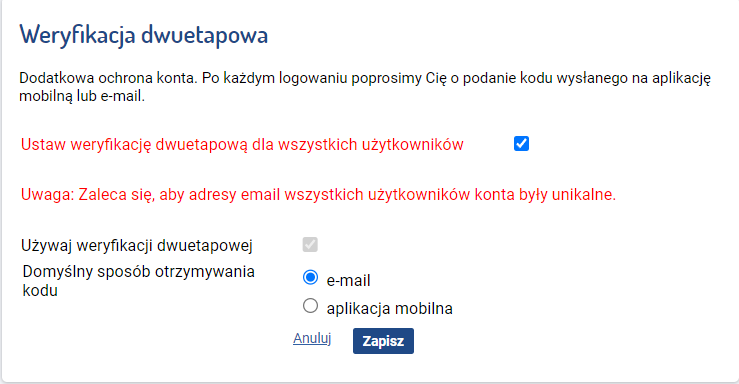
Task: Click the greyed-out 'Używaj weryfikacji dwuetapowej' checkbox
Action: click(x=310, y=244)
